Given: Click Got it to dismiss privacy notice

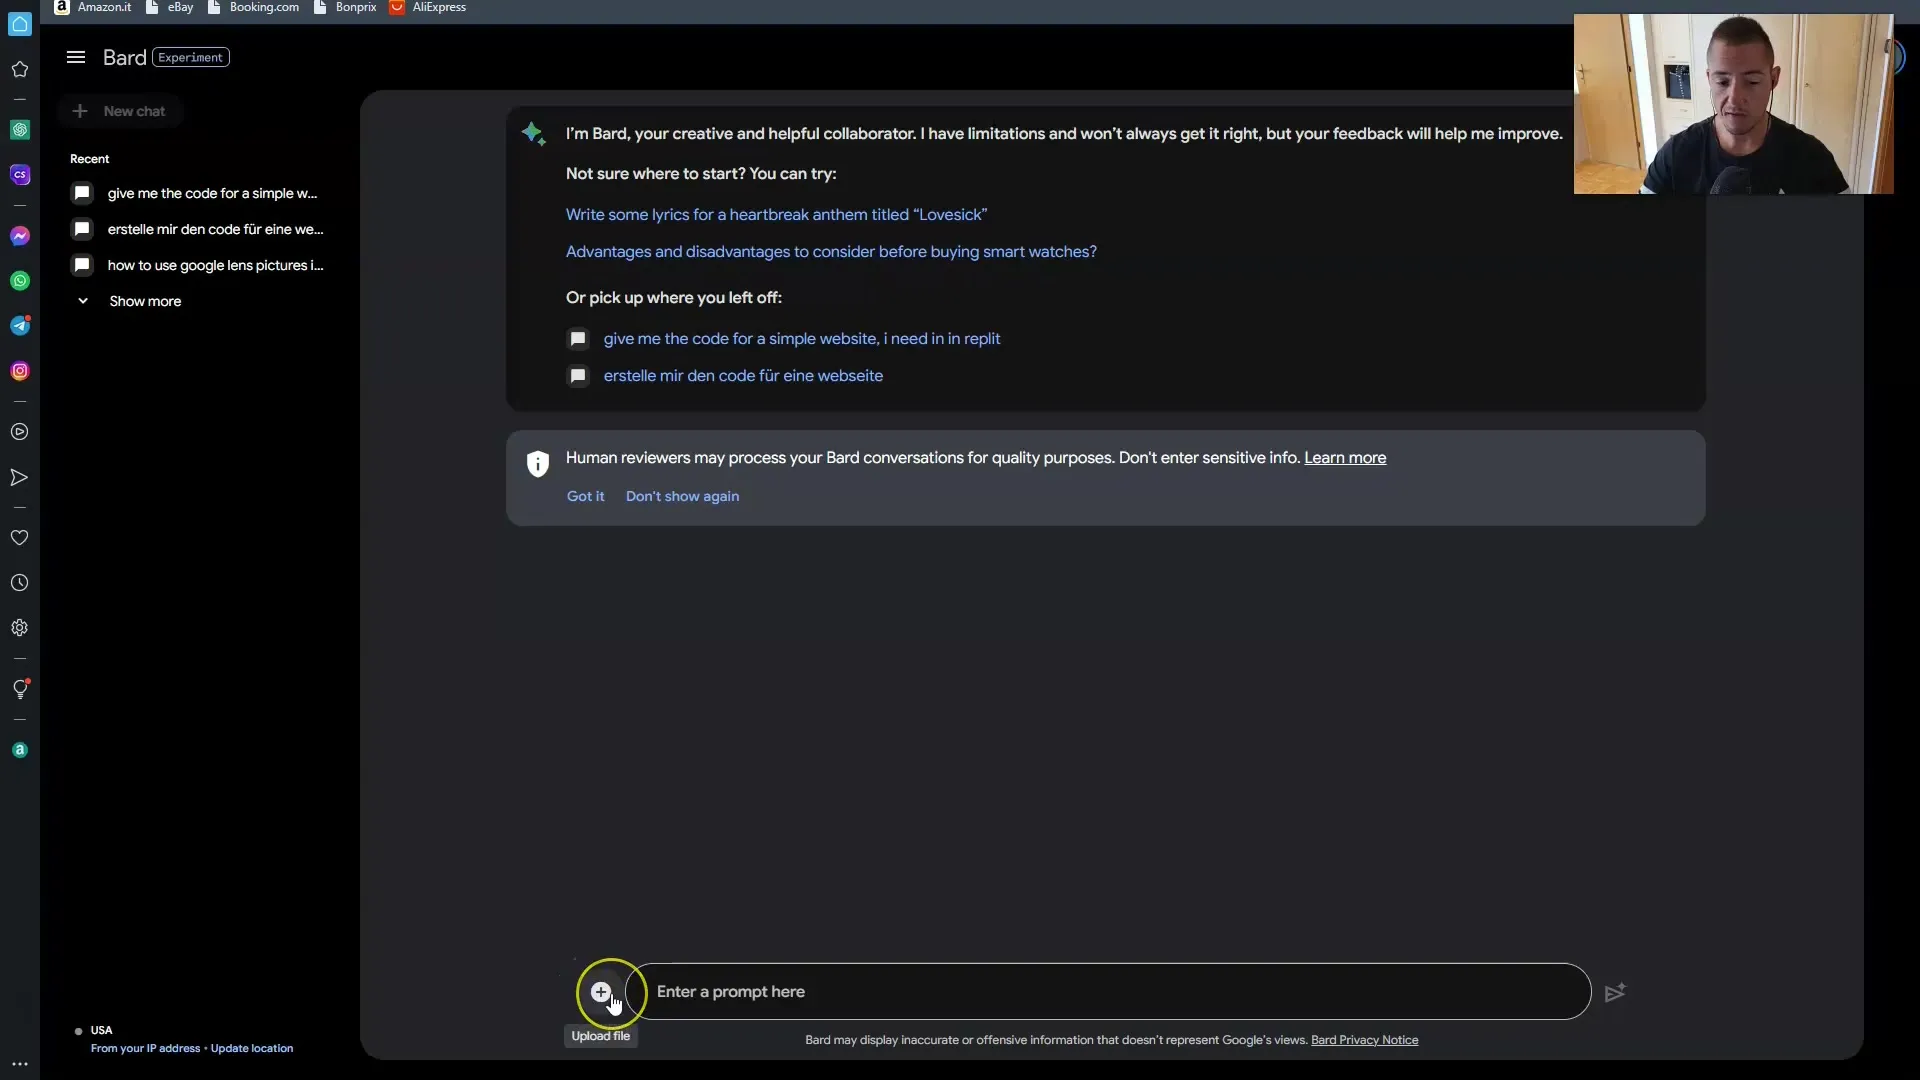Looking at the screenshot, I should [585, 496].
